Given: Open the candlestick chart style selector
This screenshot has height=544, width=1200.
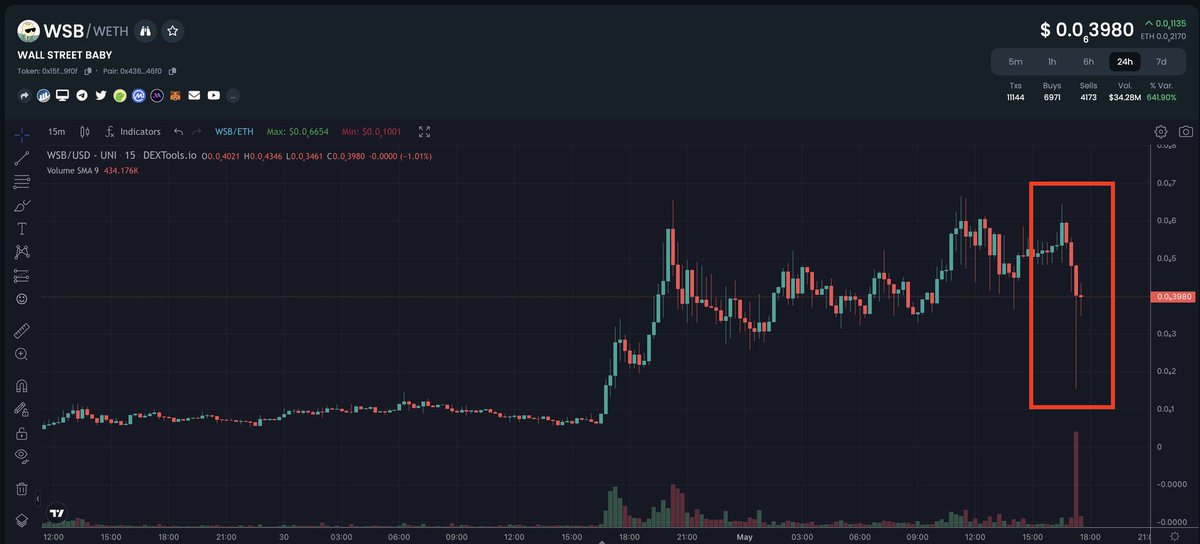Looking at the screenshot, I should [x=84, y=132].
